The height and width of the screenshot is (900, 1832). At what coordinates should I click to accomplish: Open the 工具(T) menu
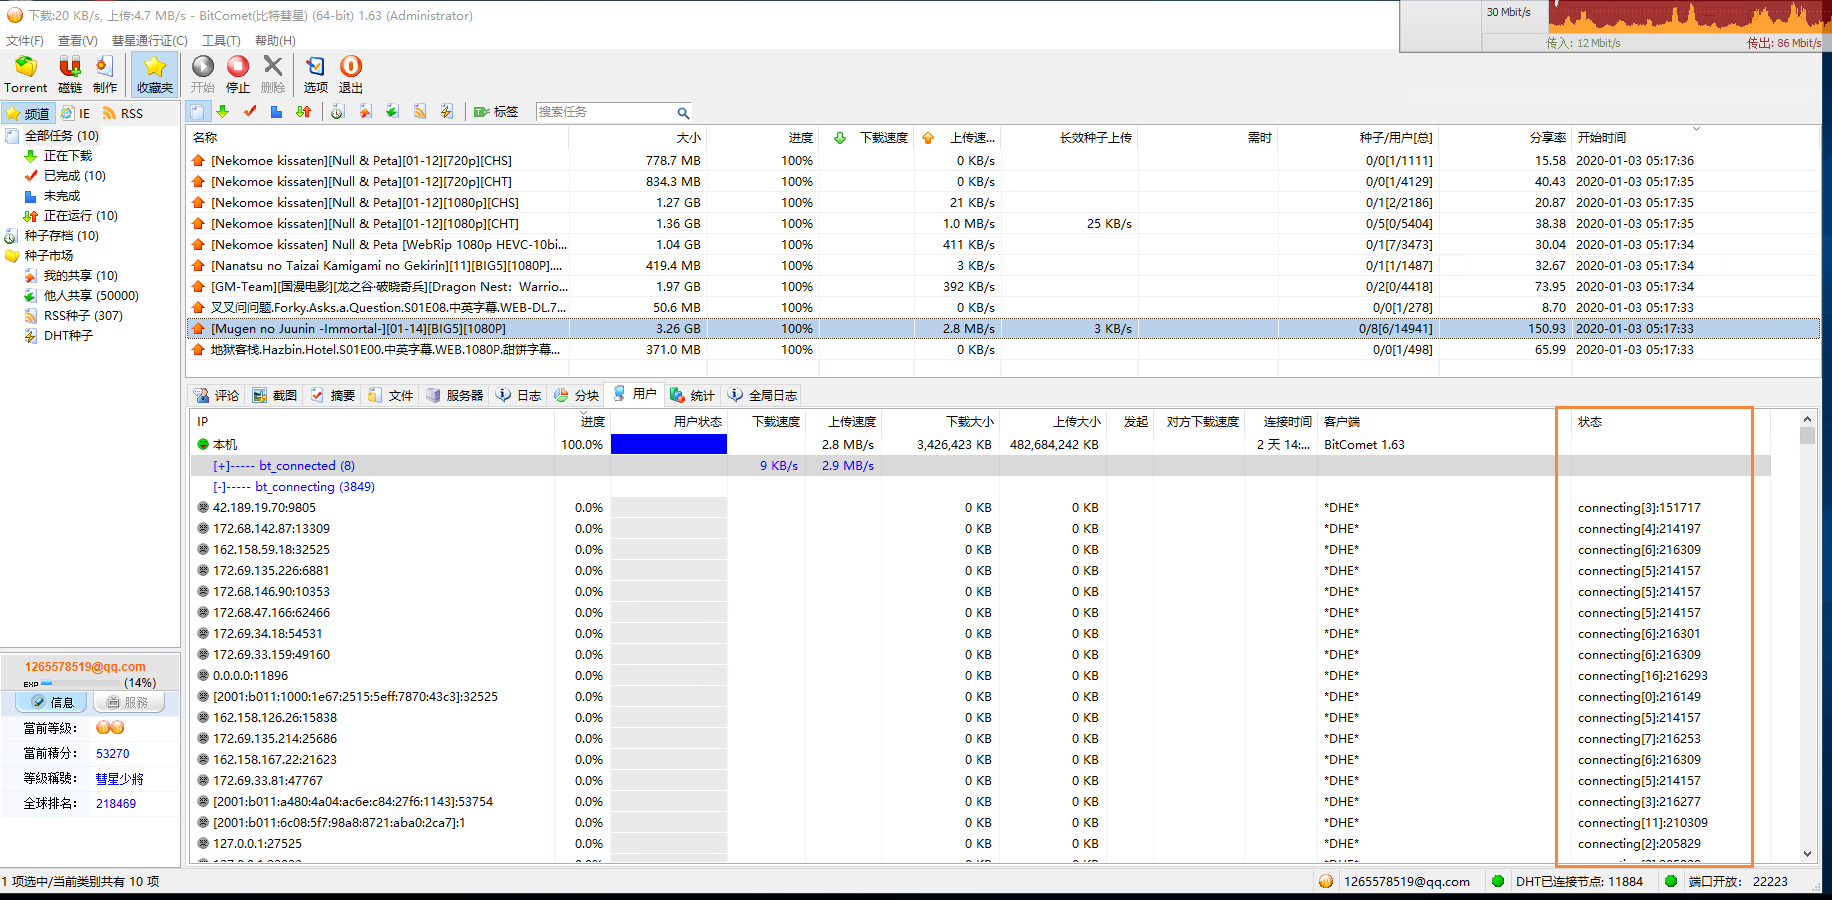pyautogui.click(x=221, y=41)
